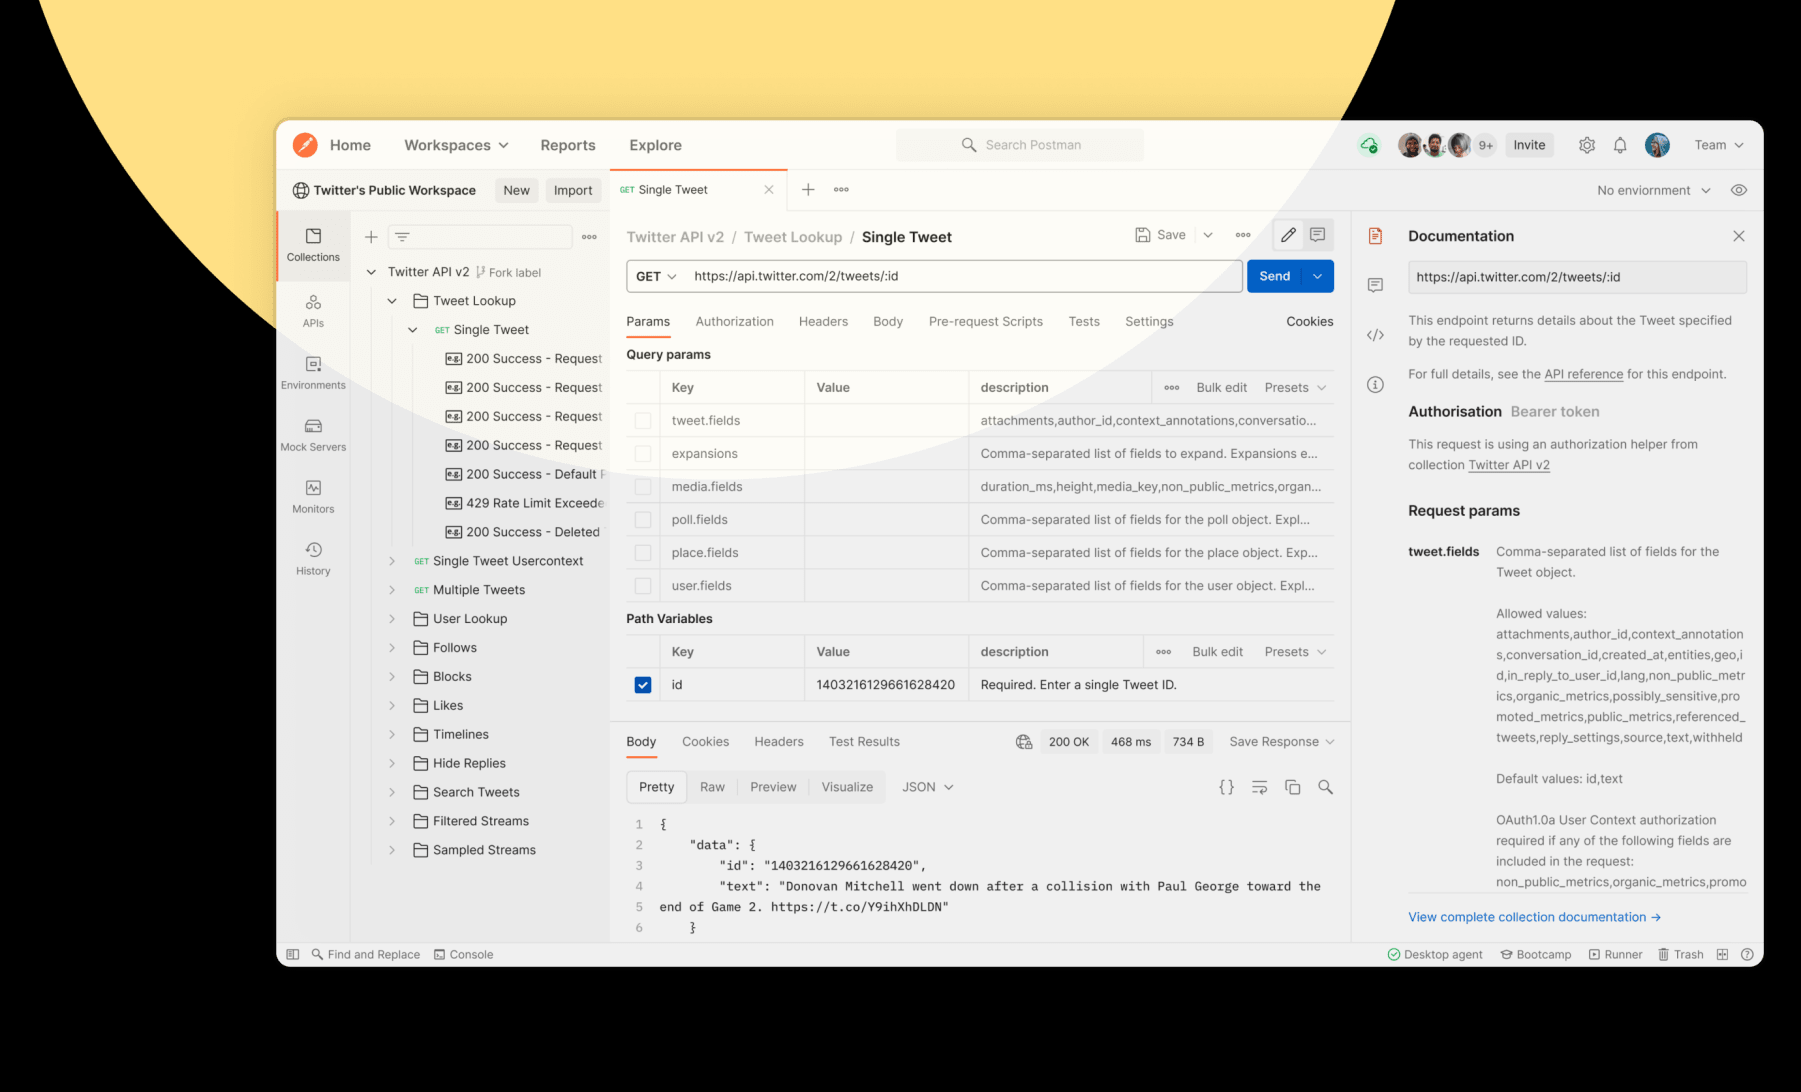1801x1092 pixels.
Task: Open the History sidebar panel
Action: point(313,559)
